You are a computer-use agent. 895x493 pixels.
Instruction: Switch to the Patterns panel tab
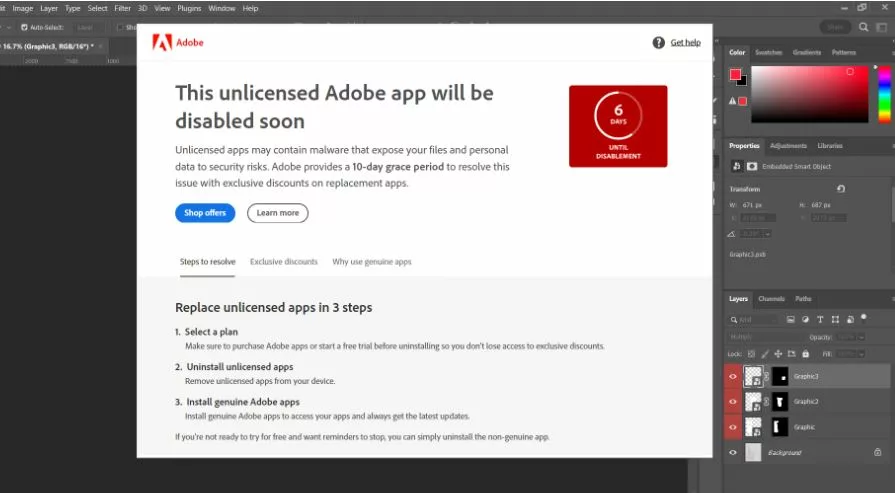point(844,52)
